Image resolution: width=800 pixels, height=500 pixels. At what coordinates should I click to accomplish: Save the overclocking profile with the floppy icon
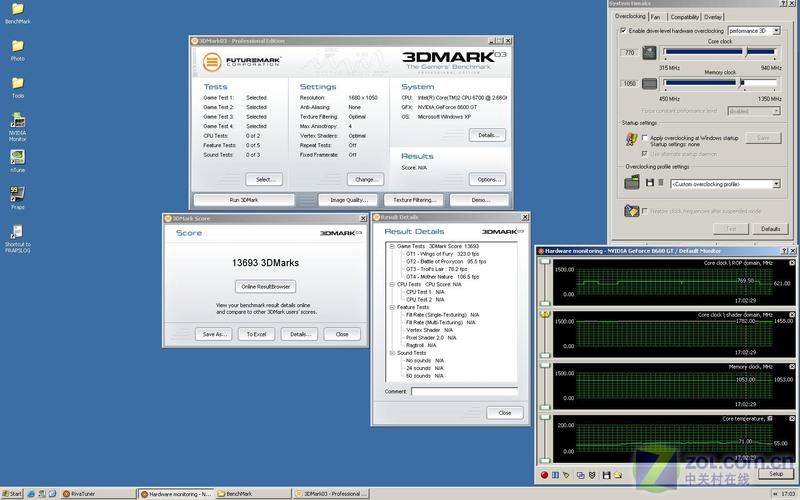(649, 182)
